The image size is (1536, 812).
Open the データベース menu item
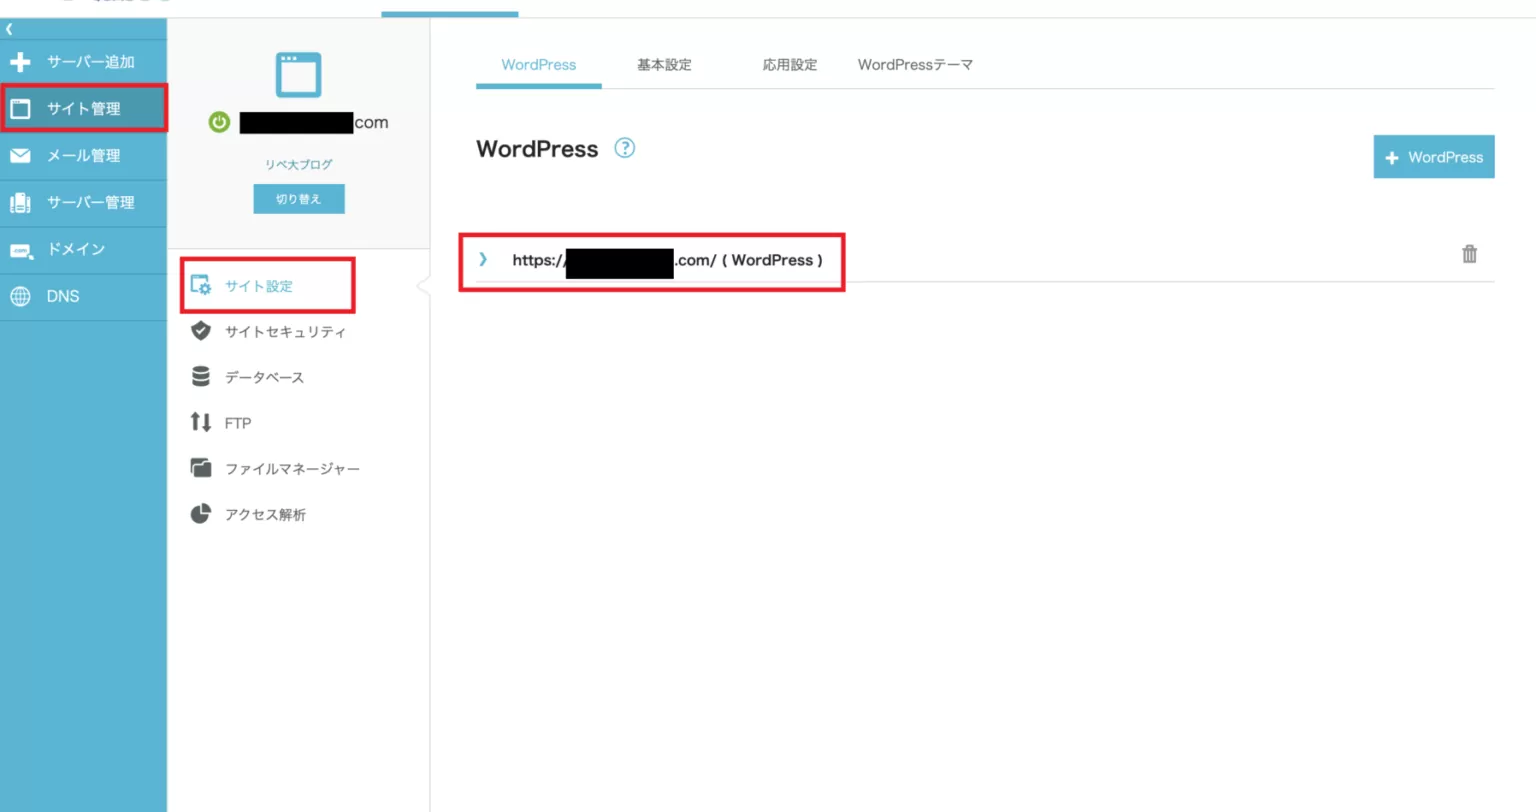pos(263,378)
